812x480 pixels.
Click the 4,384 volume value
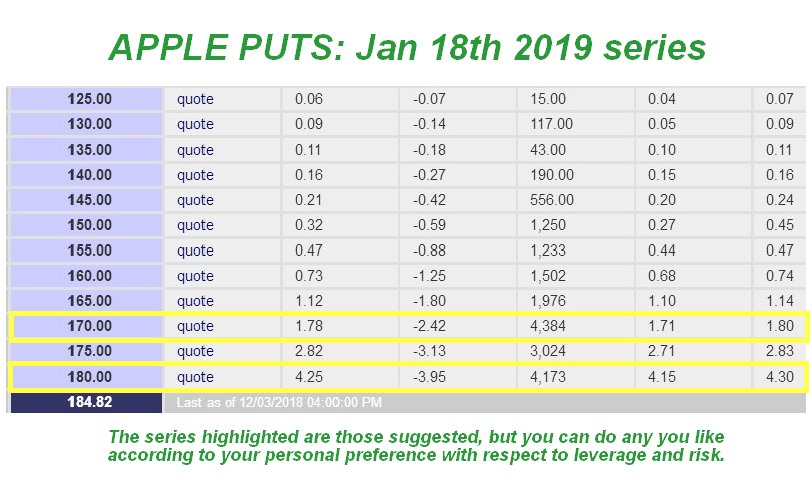pyautogui.click(x=553, y=326)
